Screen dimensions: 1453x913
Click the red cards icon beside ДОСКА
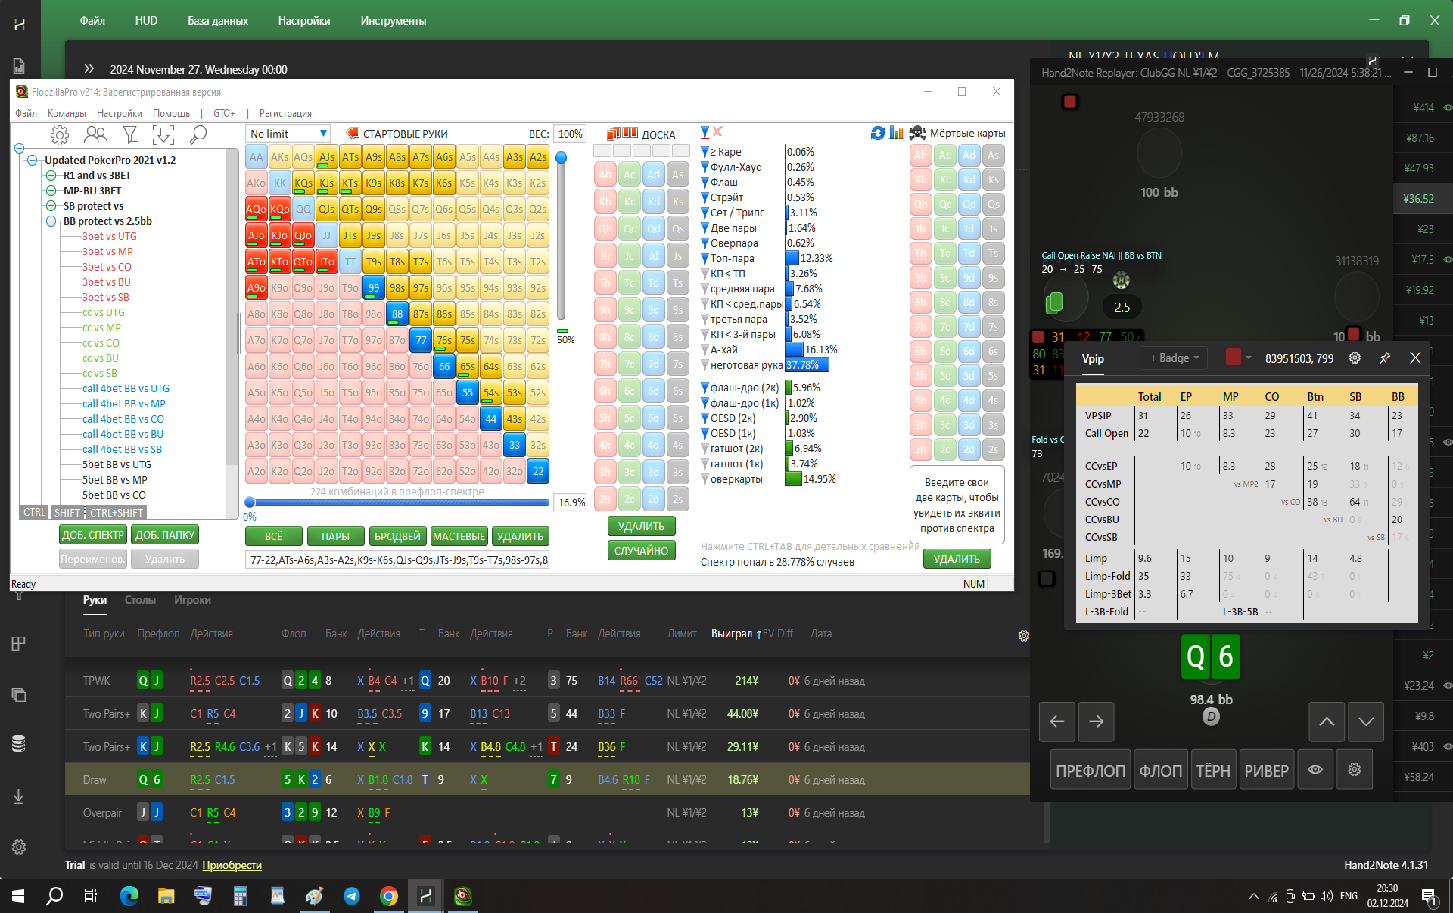pos(622,133)
